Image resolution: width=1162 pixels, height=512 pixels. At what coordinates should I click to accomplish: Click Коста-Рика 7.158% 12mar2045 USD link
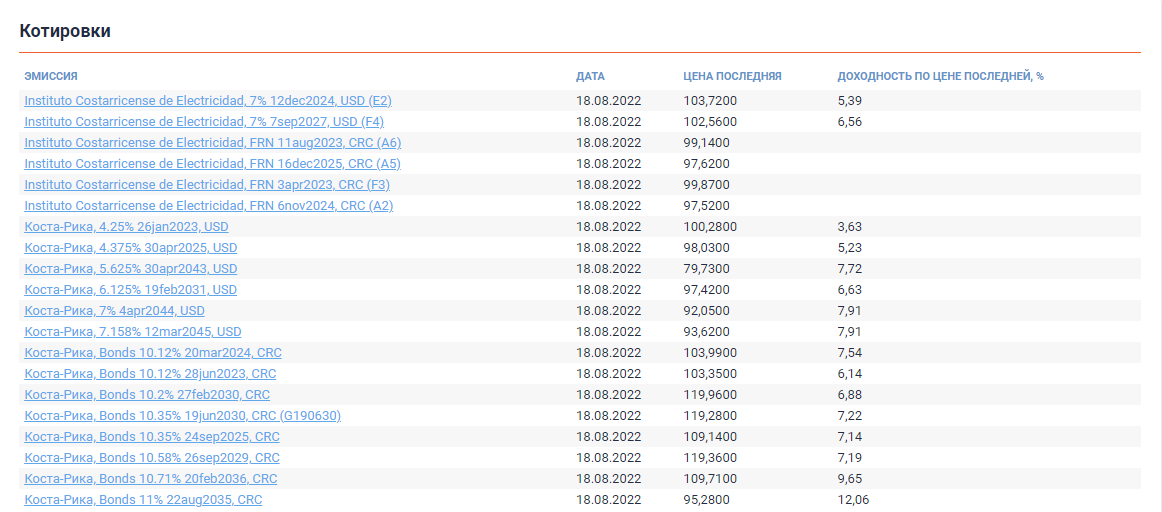point(132,332)
